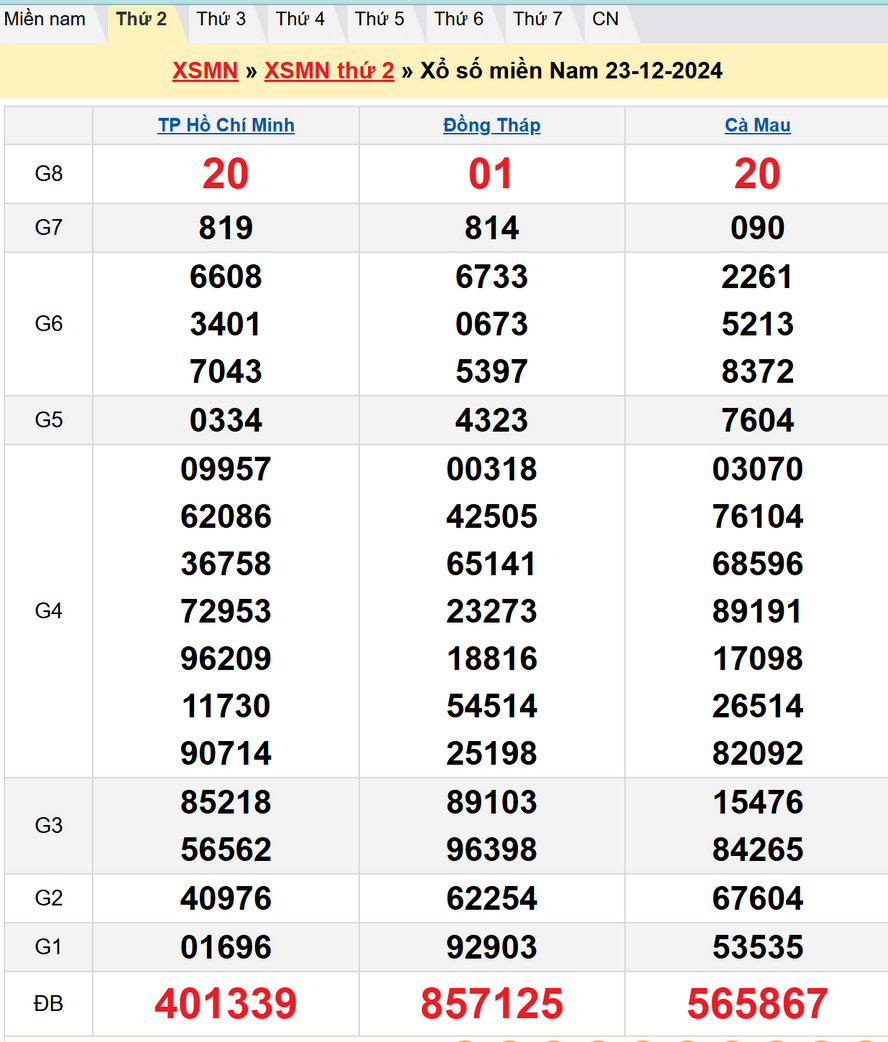Image resolution: width=888 pixels, height=1042 pixels.
Task: Click Cà Mau G7 number 090
Action: coord(757,228)
